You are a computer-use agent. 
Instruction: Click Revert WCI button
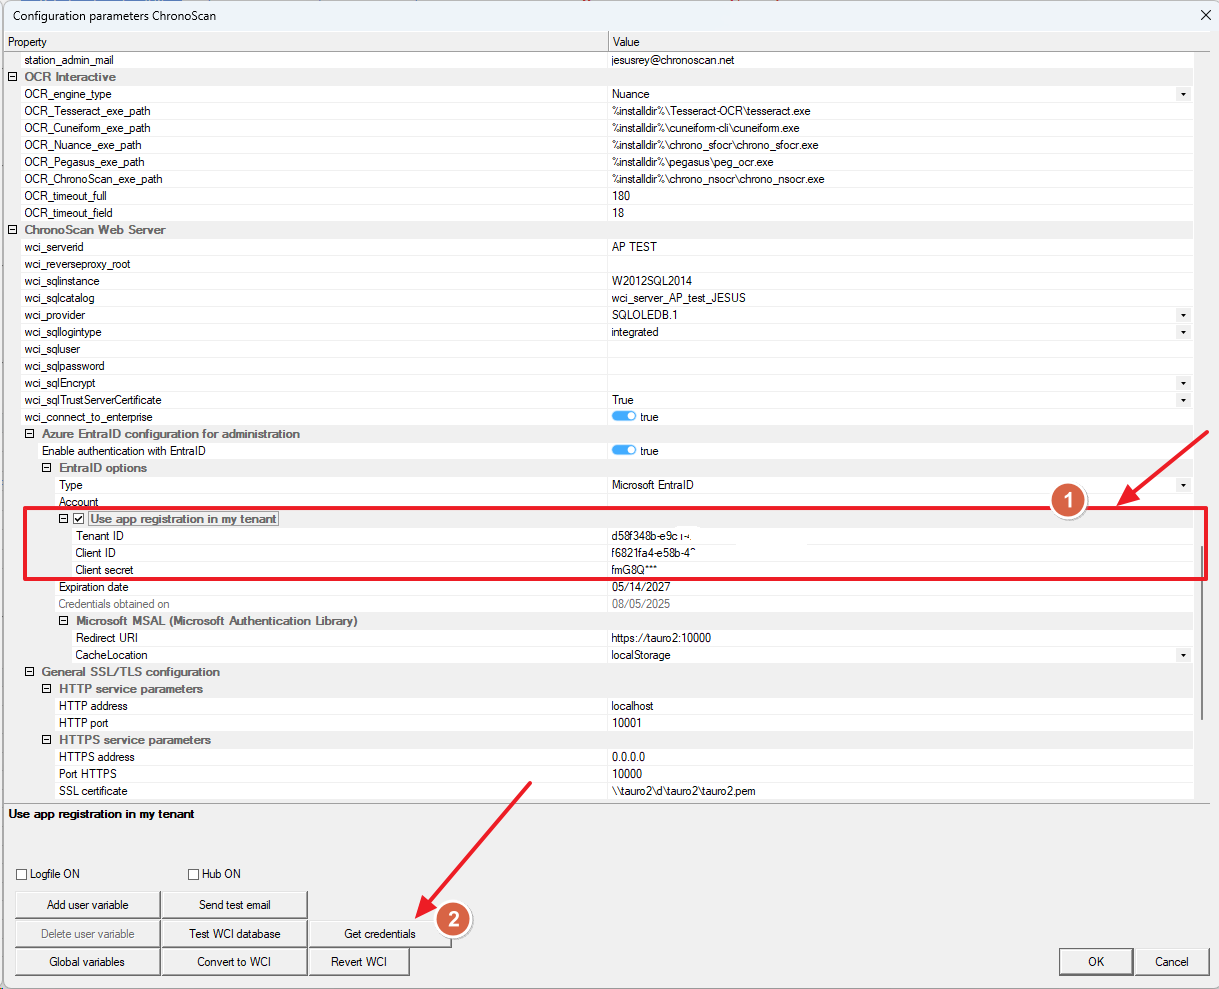(x=359, y=962)
